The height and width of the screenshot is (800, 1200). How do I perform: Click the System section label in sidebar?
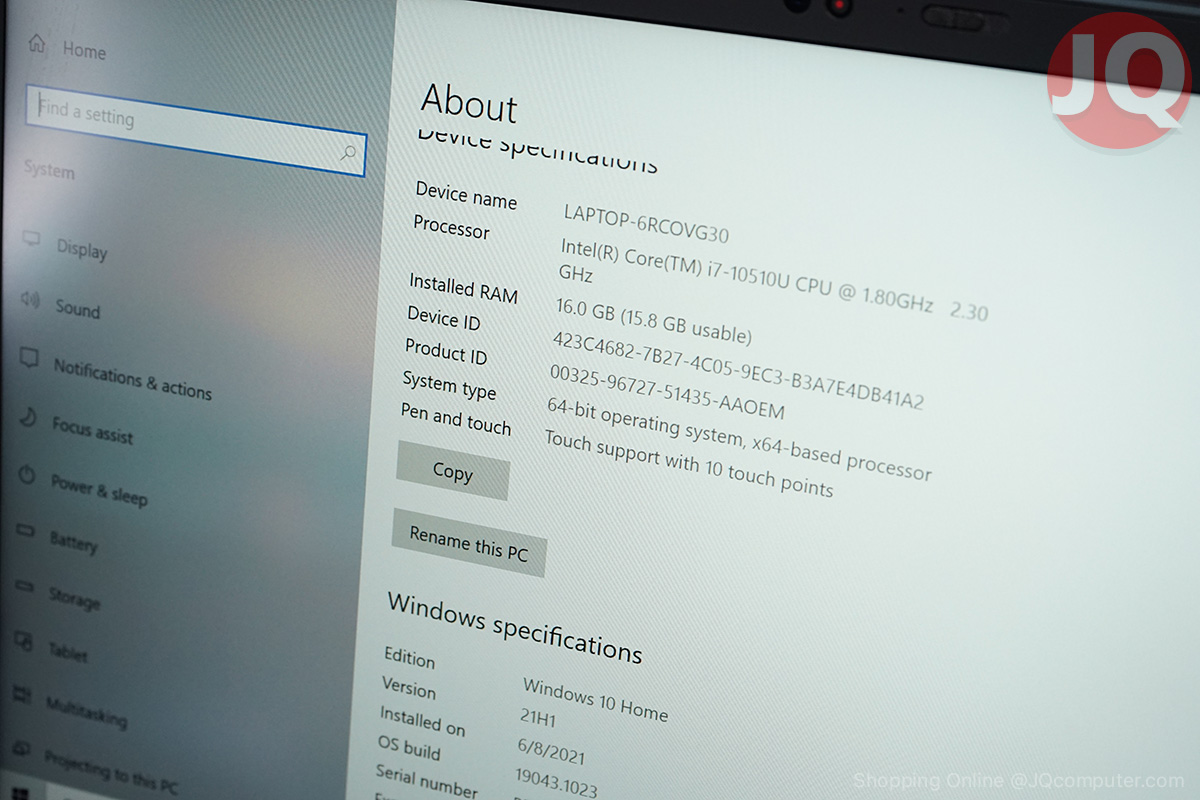tap(49, 169)
